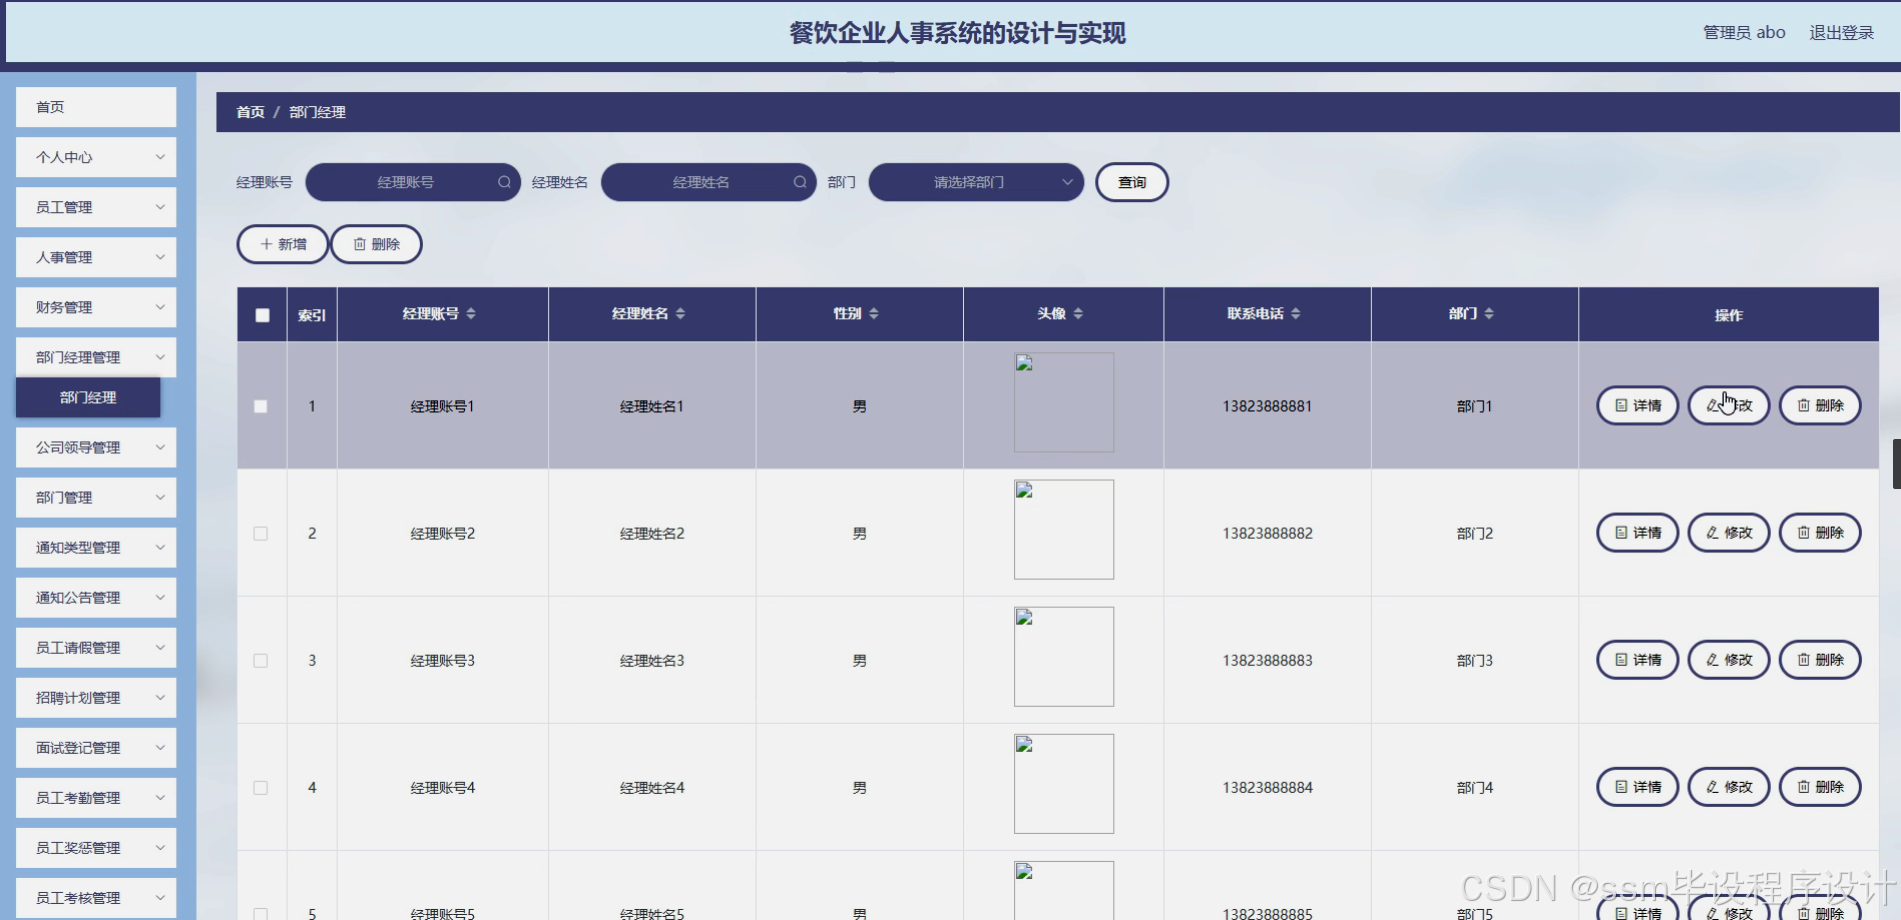Expand the 员工奖惩管理 sidebar menu
Viewport: 1901px width, 920px height.
[96, 847]
